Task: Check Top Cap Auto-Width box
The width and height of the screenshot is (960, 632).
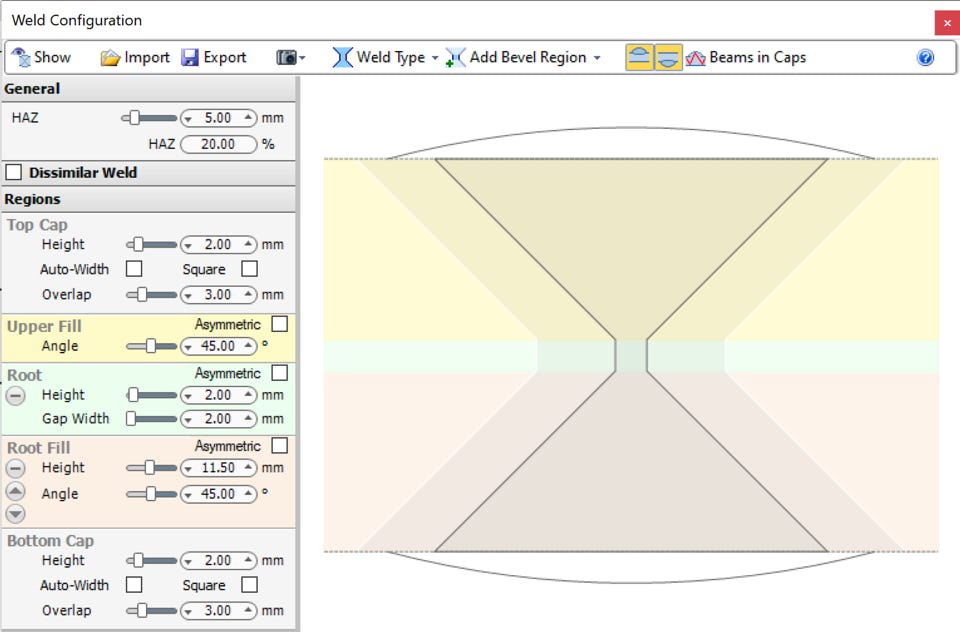Action: pos(134,269)
